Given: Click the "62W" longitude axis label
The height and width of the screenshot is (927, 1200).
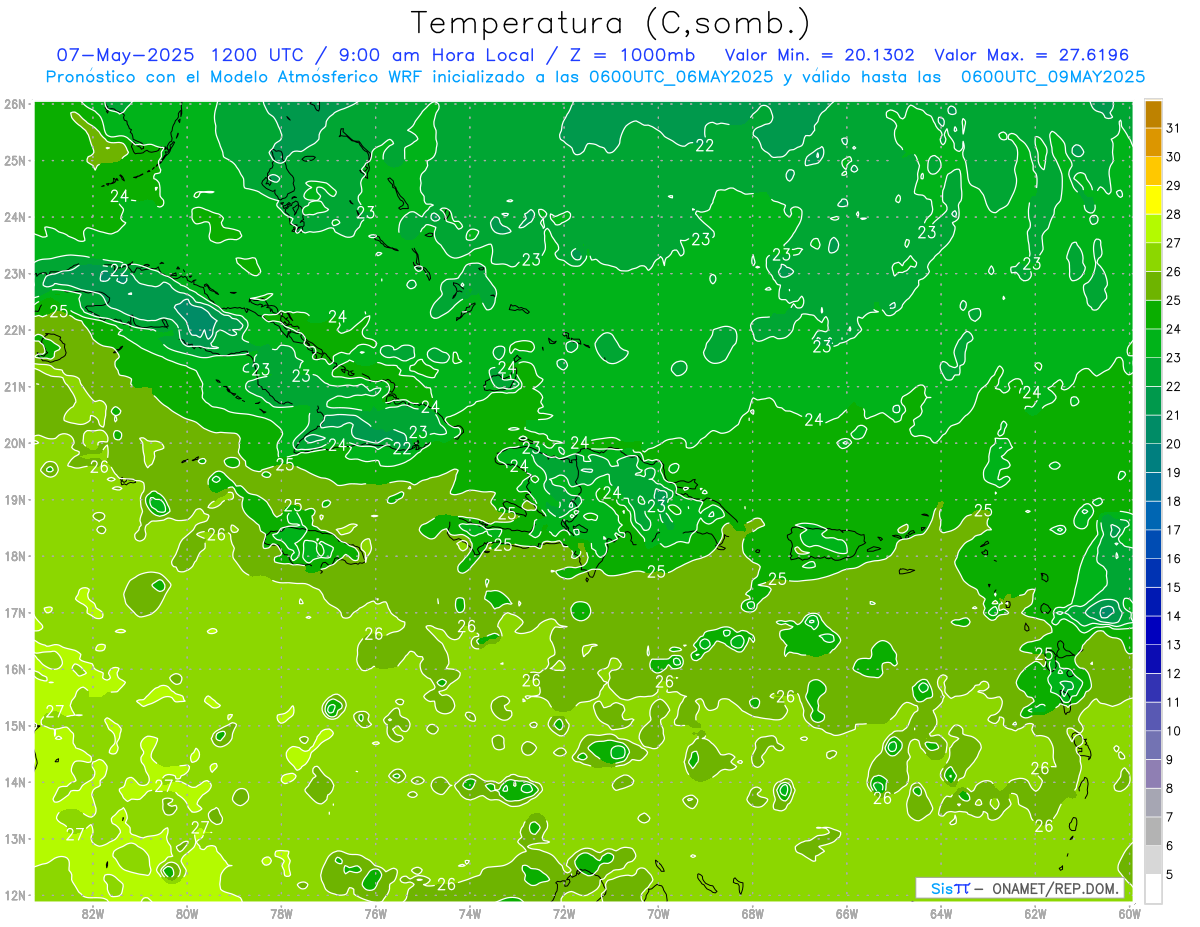Looking at the screenshot, I should pyautogui.click(x=1035, y=913).
